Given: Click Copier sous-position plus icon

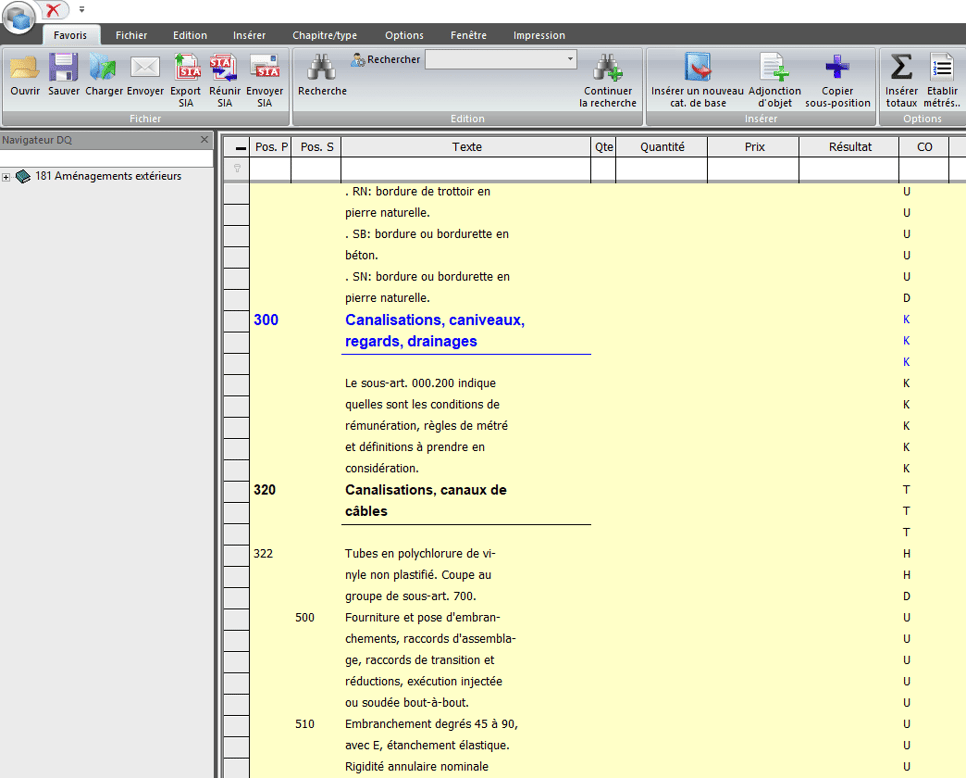Looking at the screenshot, I should pos(837,80).
